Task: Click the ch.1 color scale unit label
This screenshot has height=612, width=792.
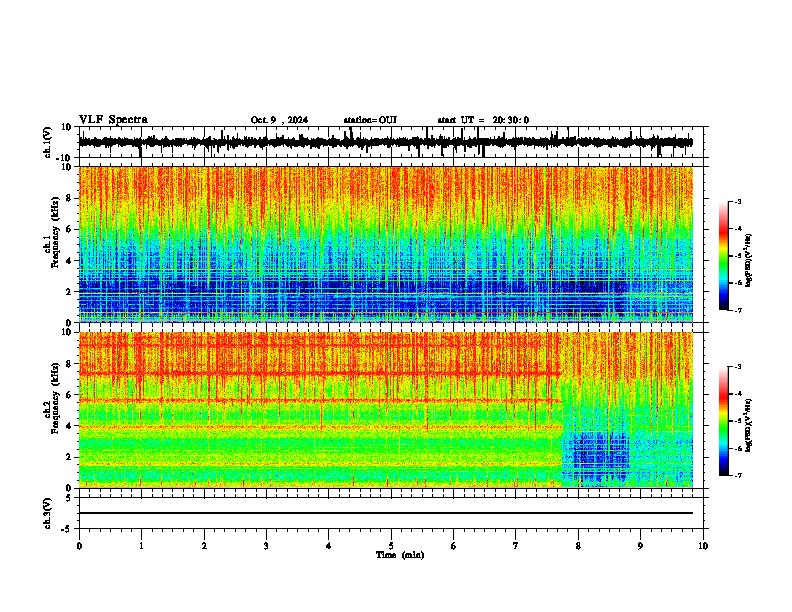Action: point(749,261)
